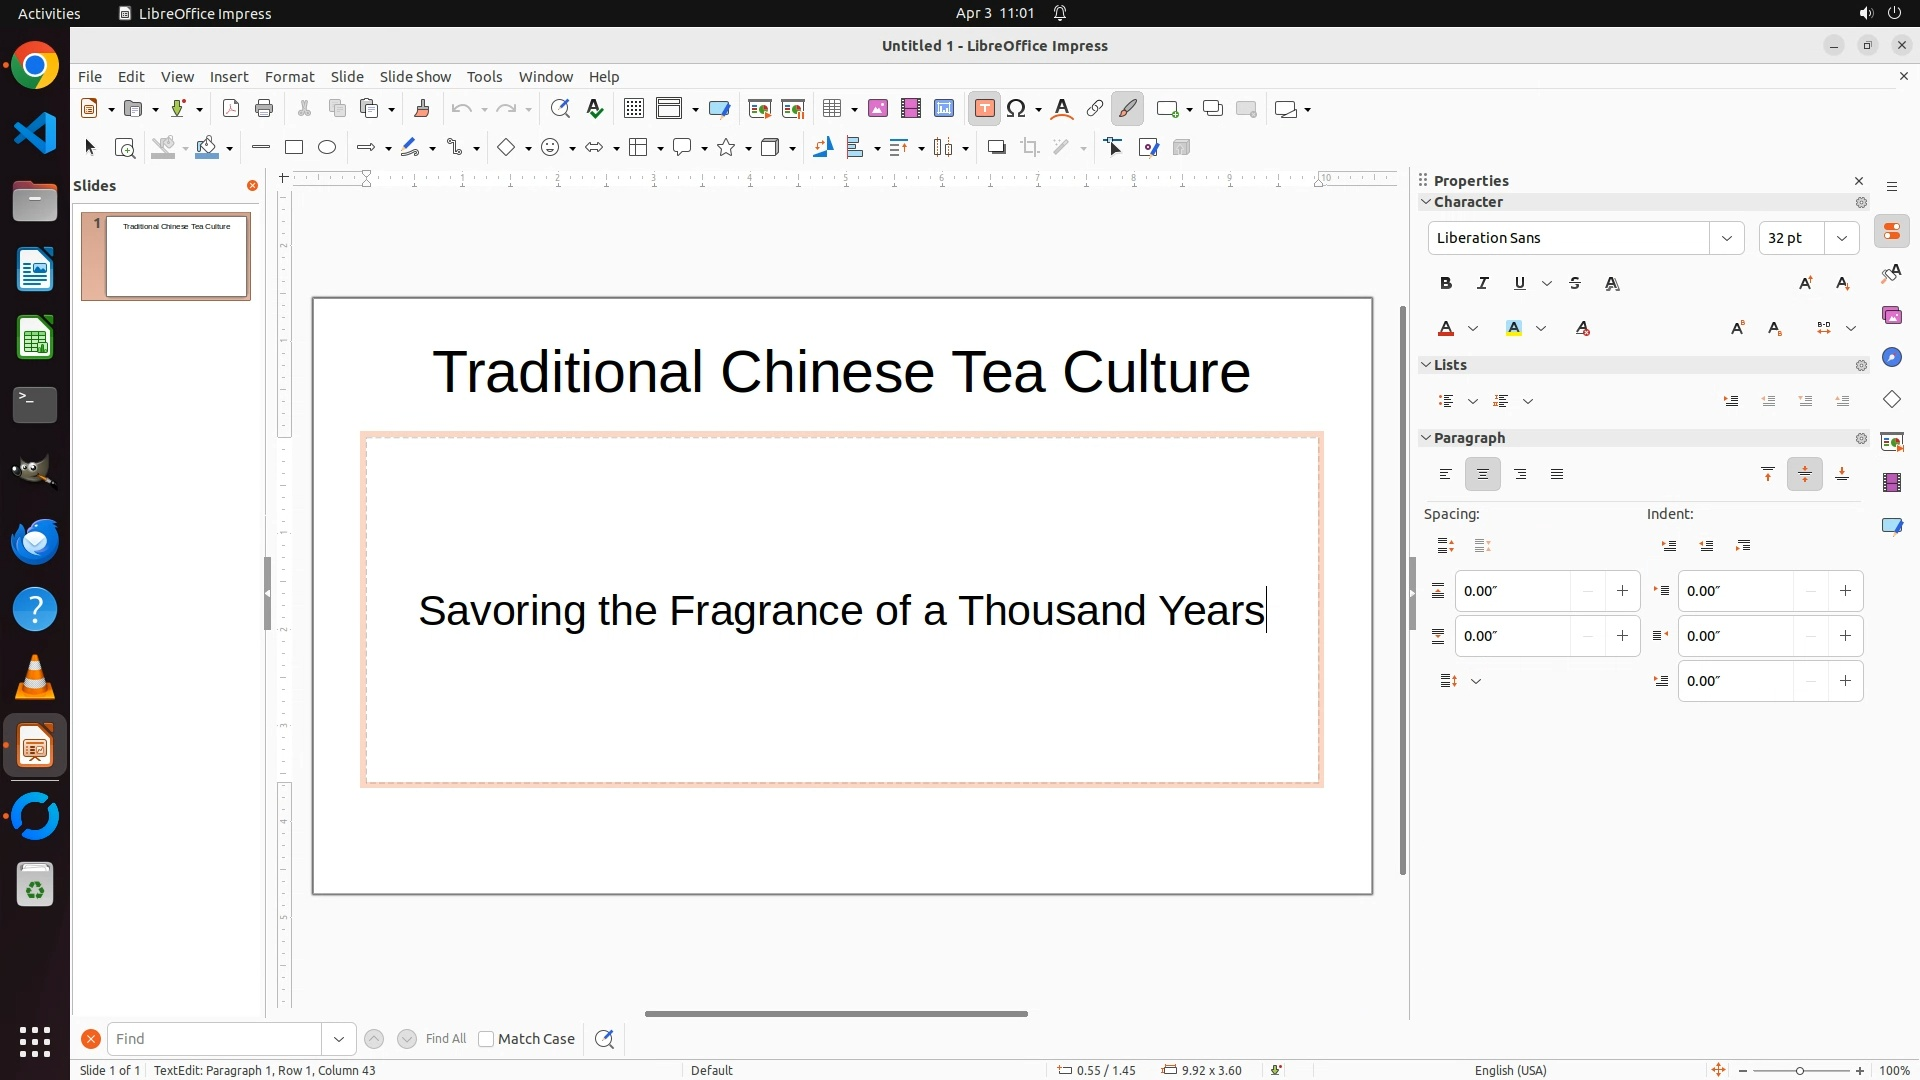Screen dimensions: 1920x1080
Task: Insert a text box from toolbar
Action: click(984, 109)
